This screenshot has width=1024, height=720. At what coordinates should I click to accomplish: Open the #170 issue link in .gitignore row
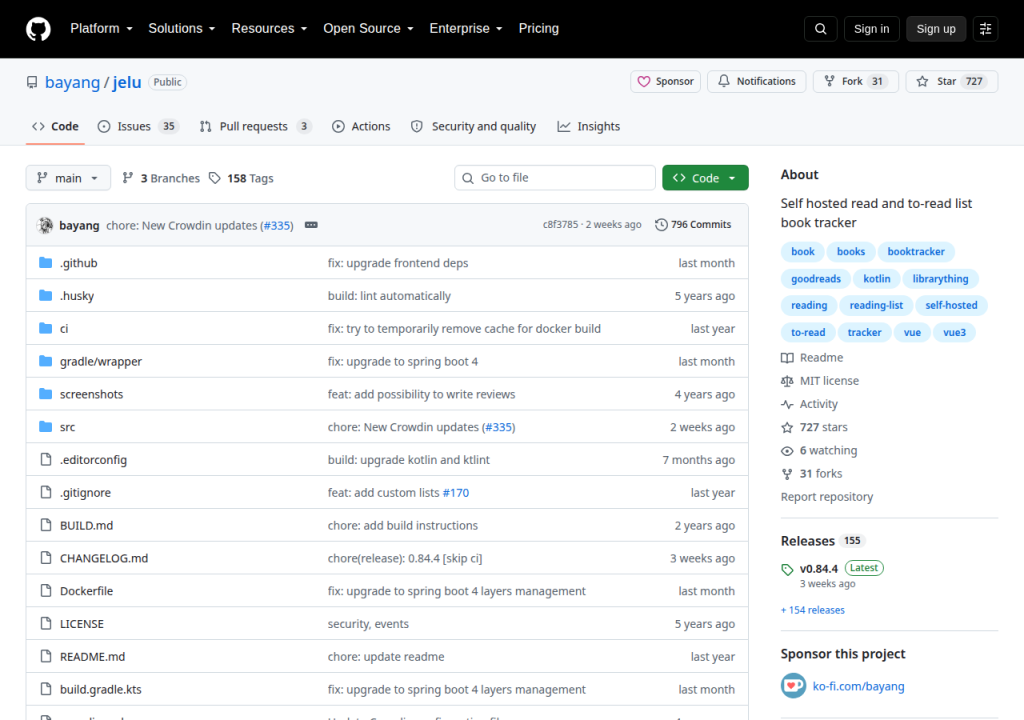(456, 493)
